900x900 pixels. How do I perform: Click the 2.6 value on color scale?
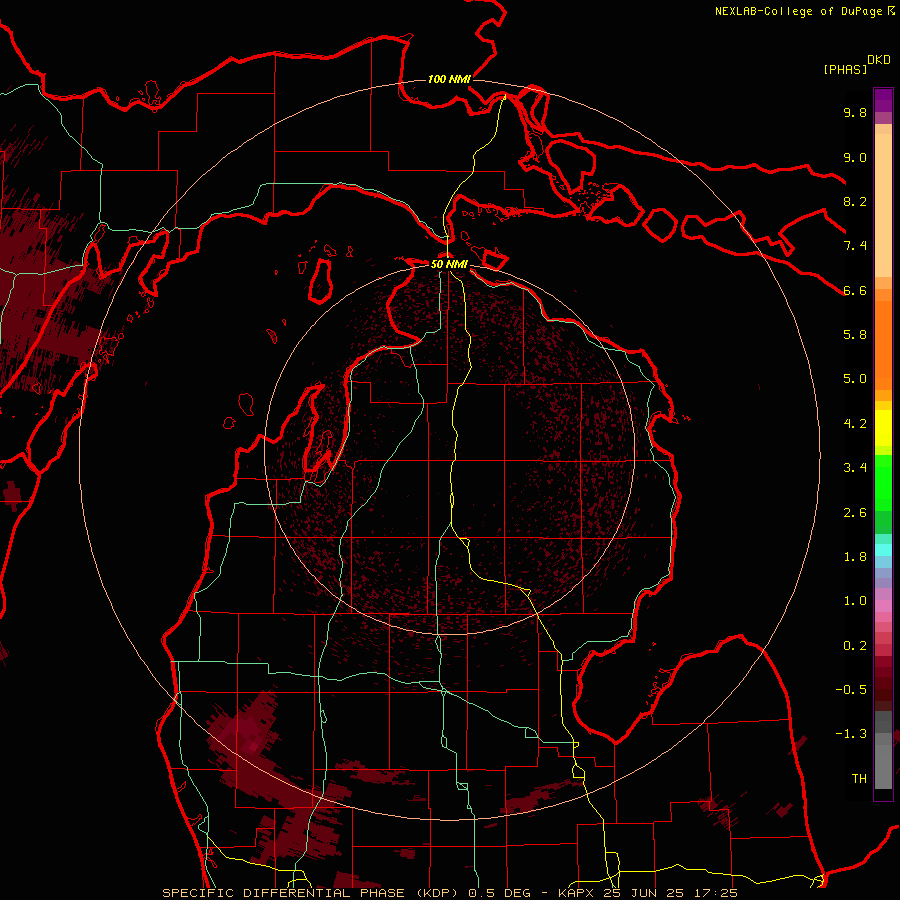click(x=855, y=513)
